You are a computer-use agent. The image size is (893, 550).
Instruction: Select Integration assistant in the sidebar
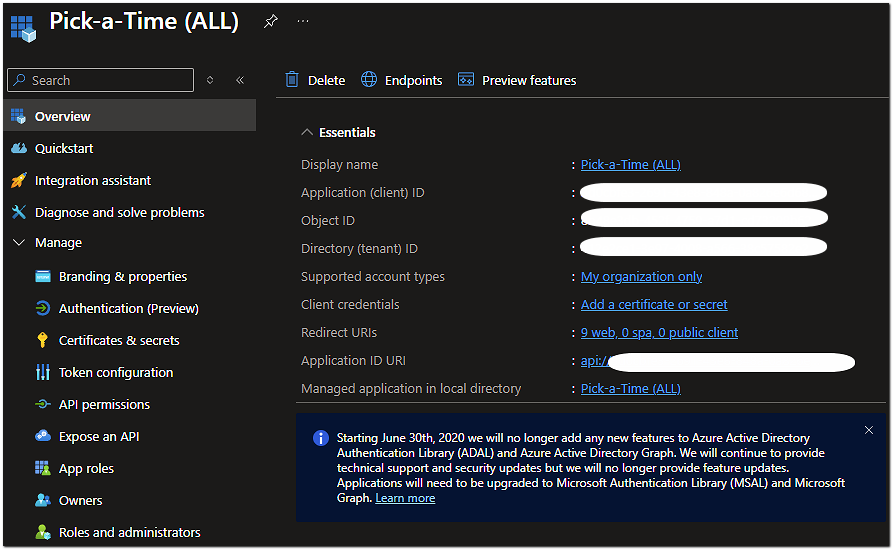pos(92,180)
